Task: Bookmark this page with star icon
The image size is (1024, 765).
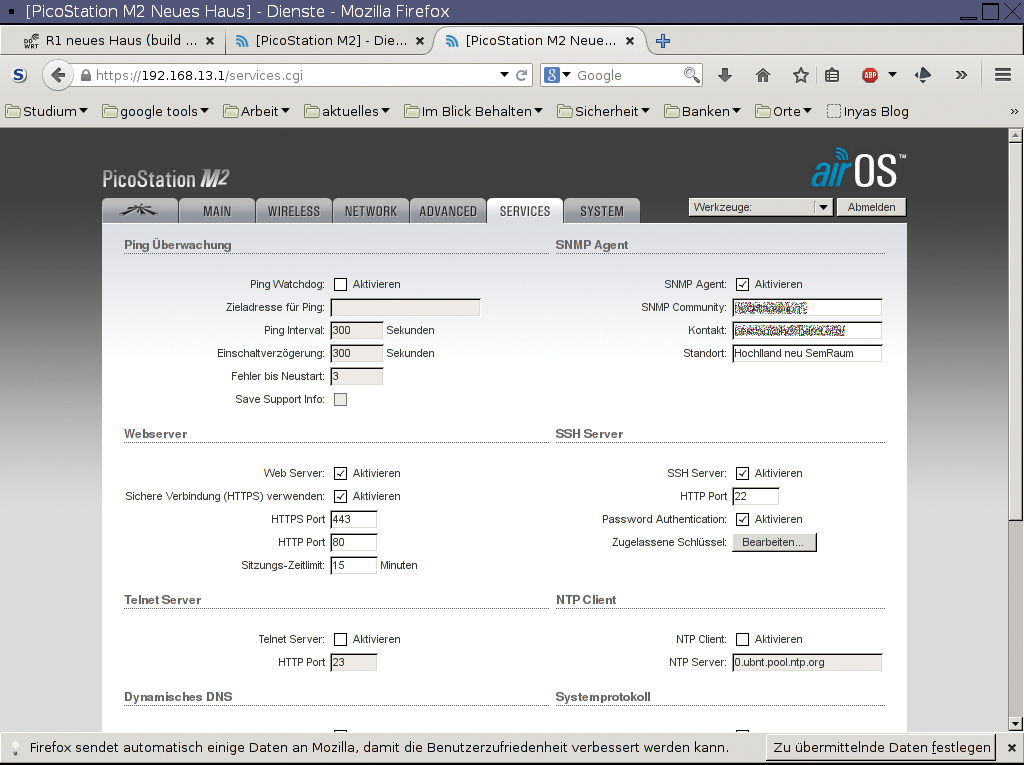Action: pos(800,75)
